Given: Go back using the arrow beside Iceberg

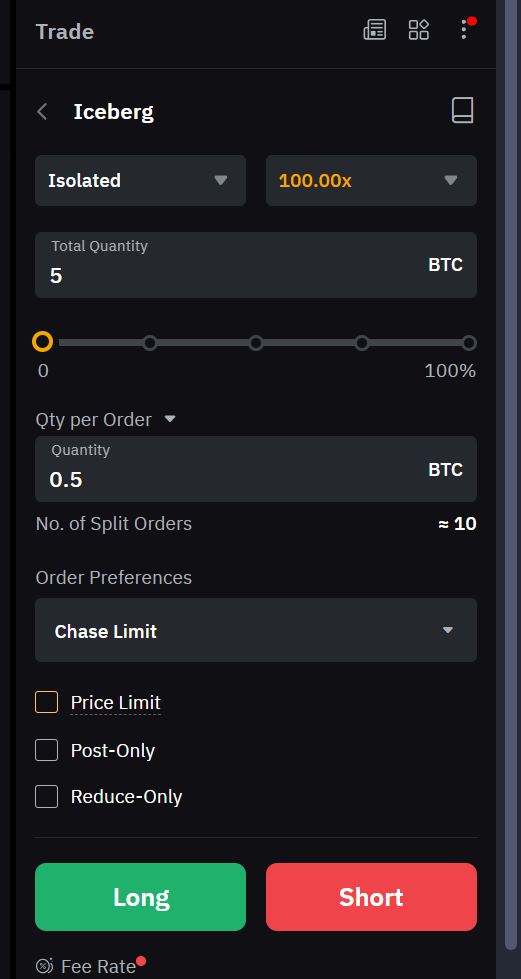Looking at the screenshot, I should click(x=42, y=112).
